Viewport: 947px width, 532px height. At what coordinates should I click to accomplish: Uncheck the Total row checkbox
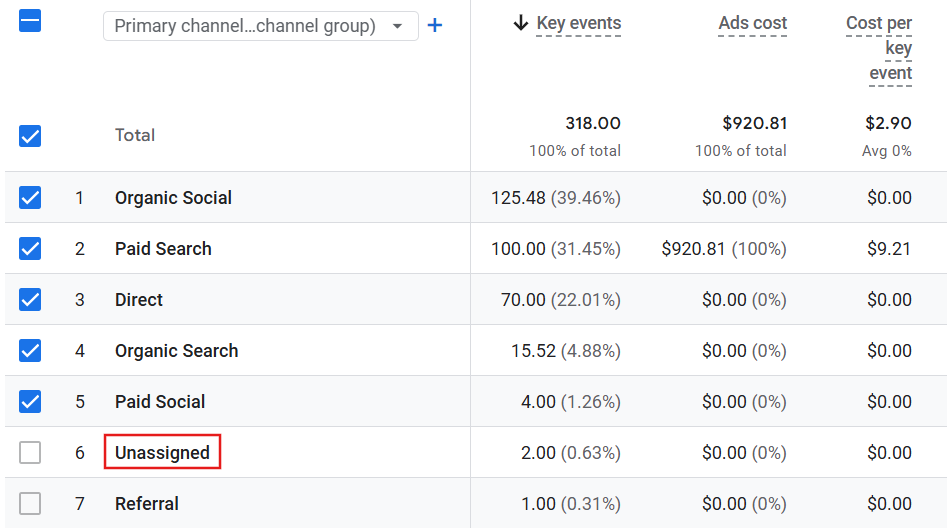(x=30, y=136)
